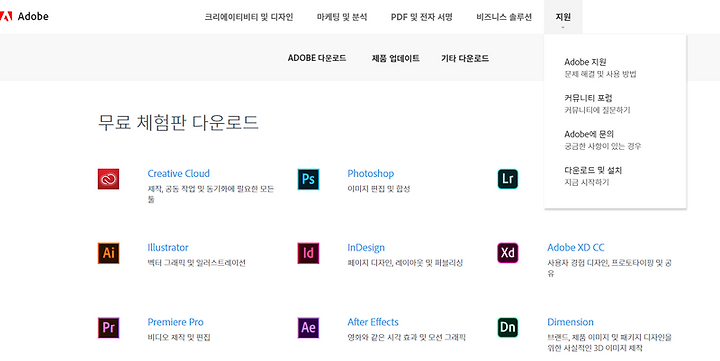Click the Illustrator Ai icon
Viewport: 720px width, 361px height.
pyautogui.click(x=108, y=253)
